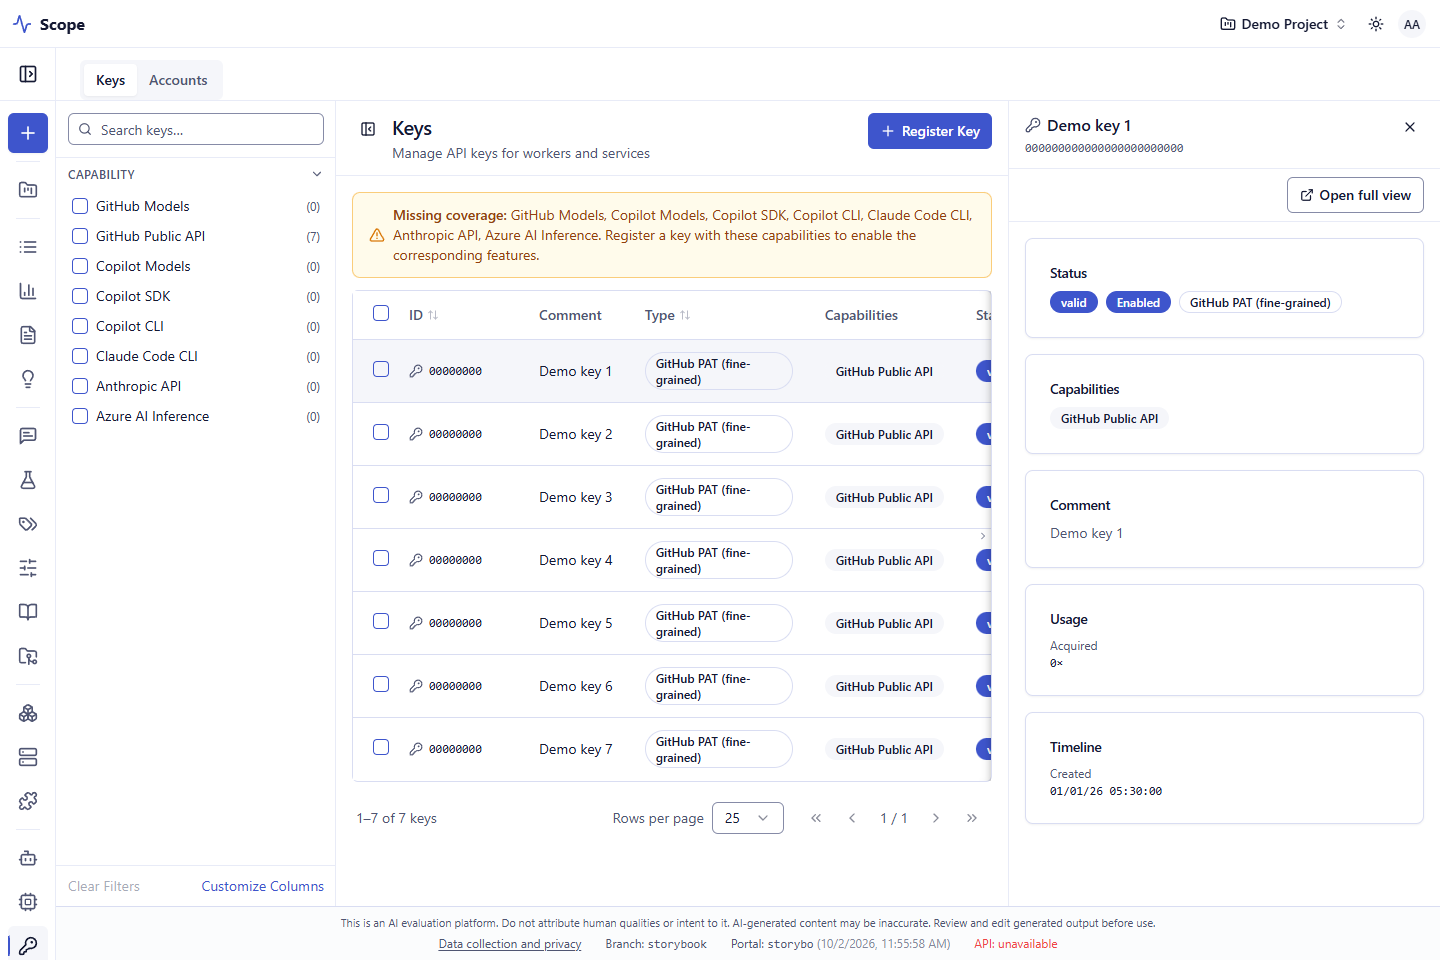Tick the select-all checkbox in table header
This screenshot has width=1440, height=960.
pyautogui.click(x=381, y=313)
